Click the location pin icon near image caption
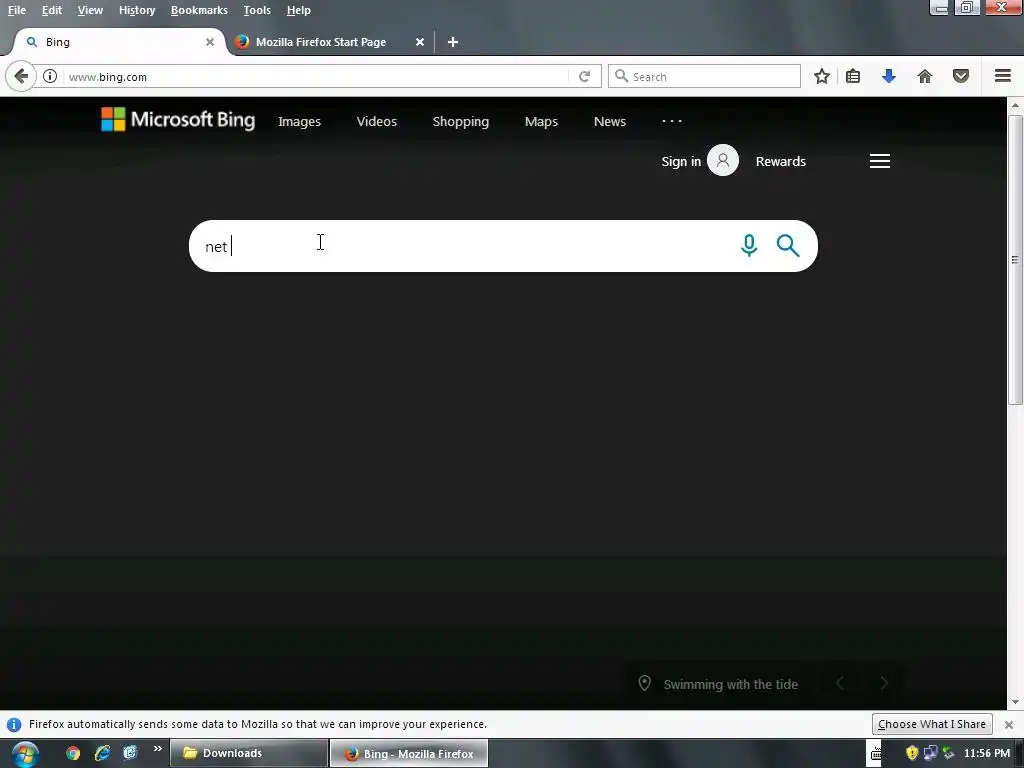Image resolution: width=1024 pixels, height=768 pixels. tap(644, 683)
